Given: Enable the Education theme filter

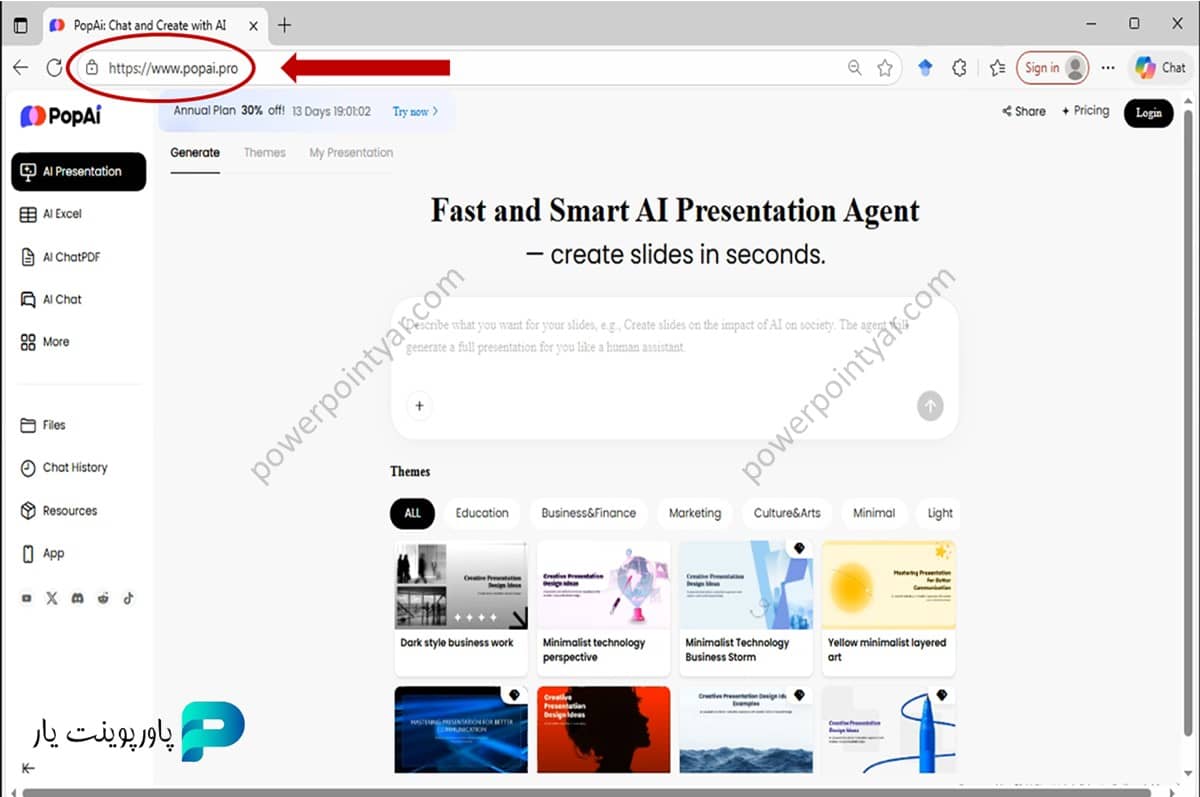Looking at the screenshot, I should coord(482,513).
